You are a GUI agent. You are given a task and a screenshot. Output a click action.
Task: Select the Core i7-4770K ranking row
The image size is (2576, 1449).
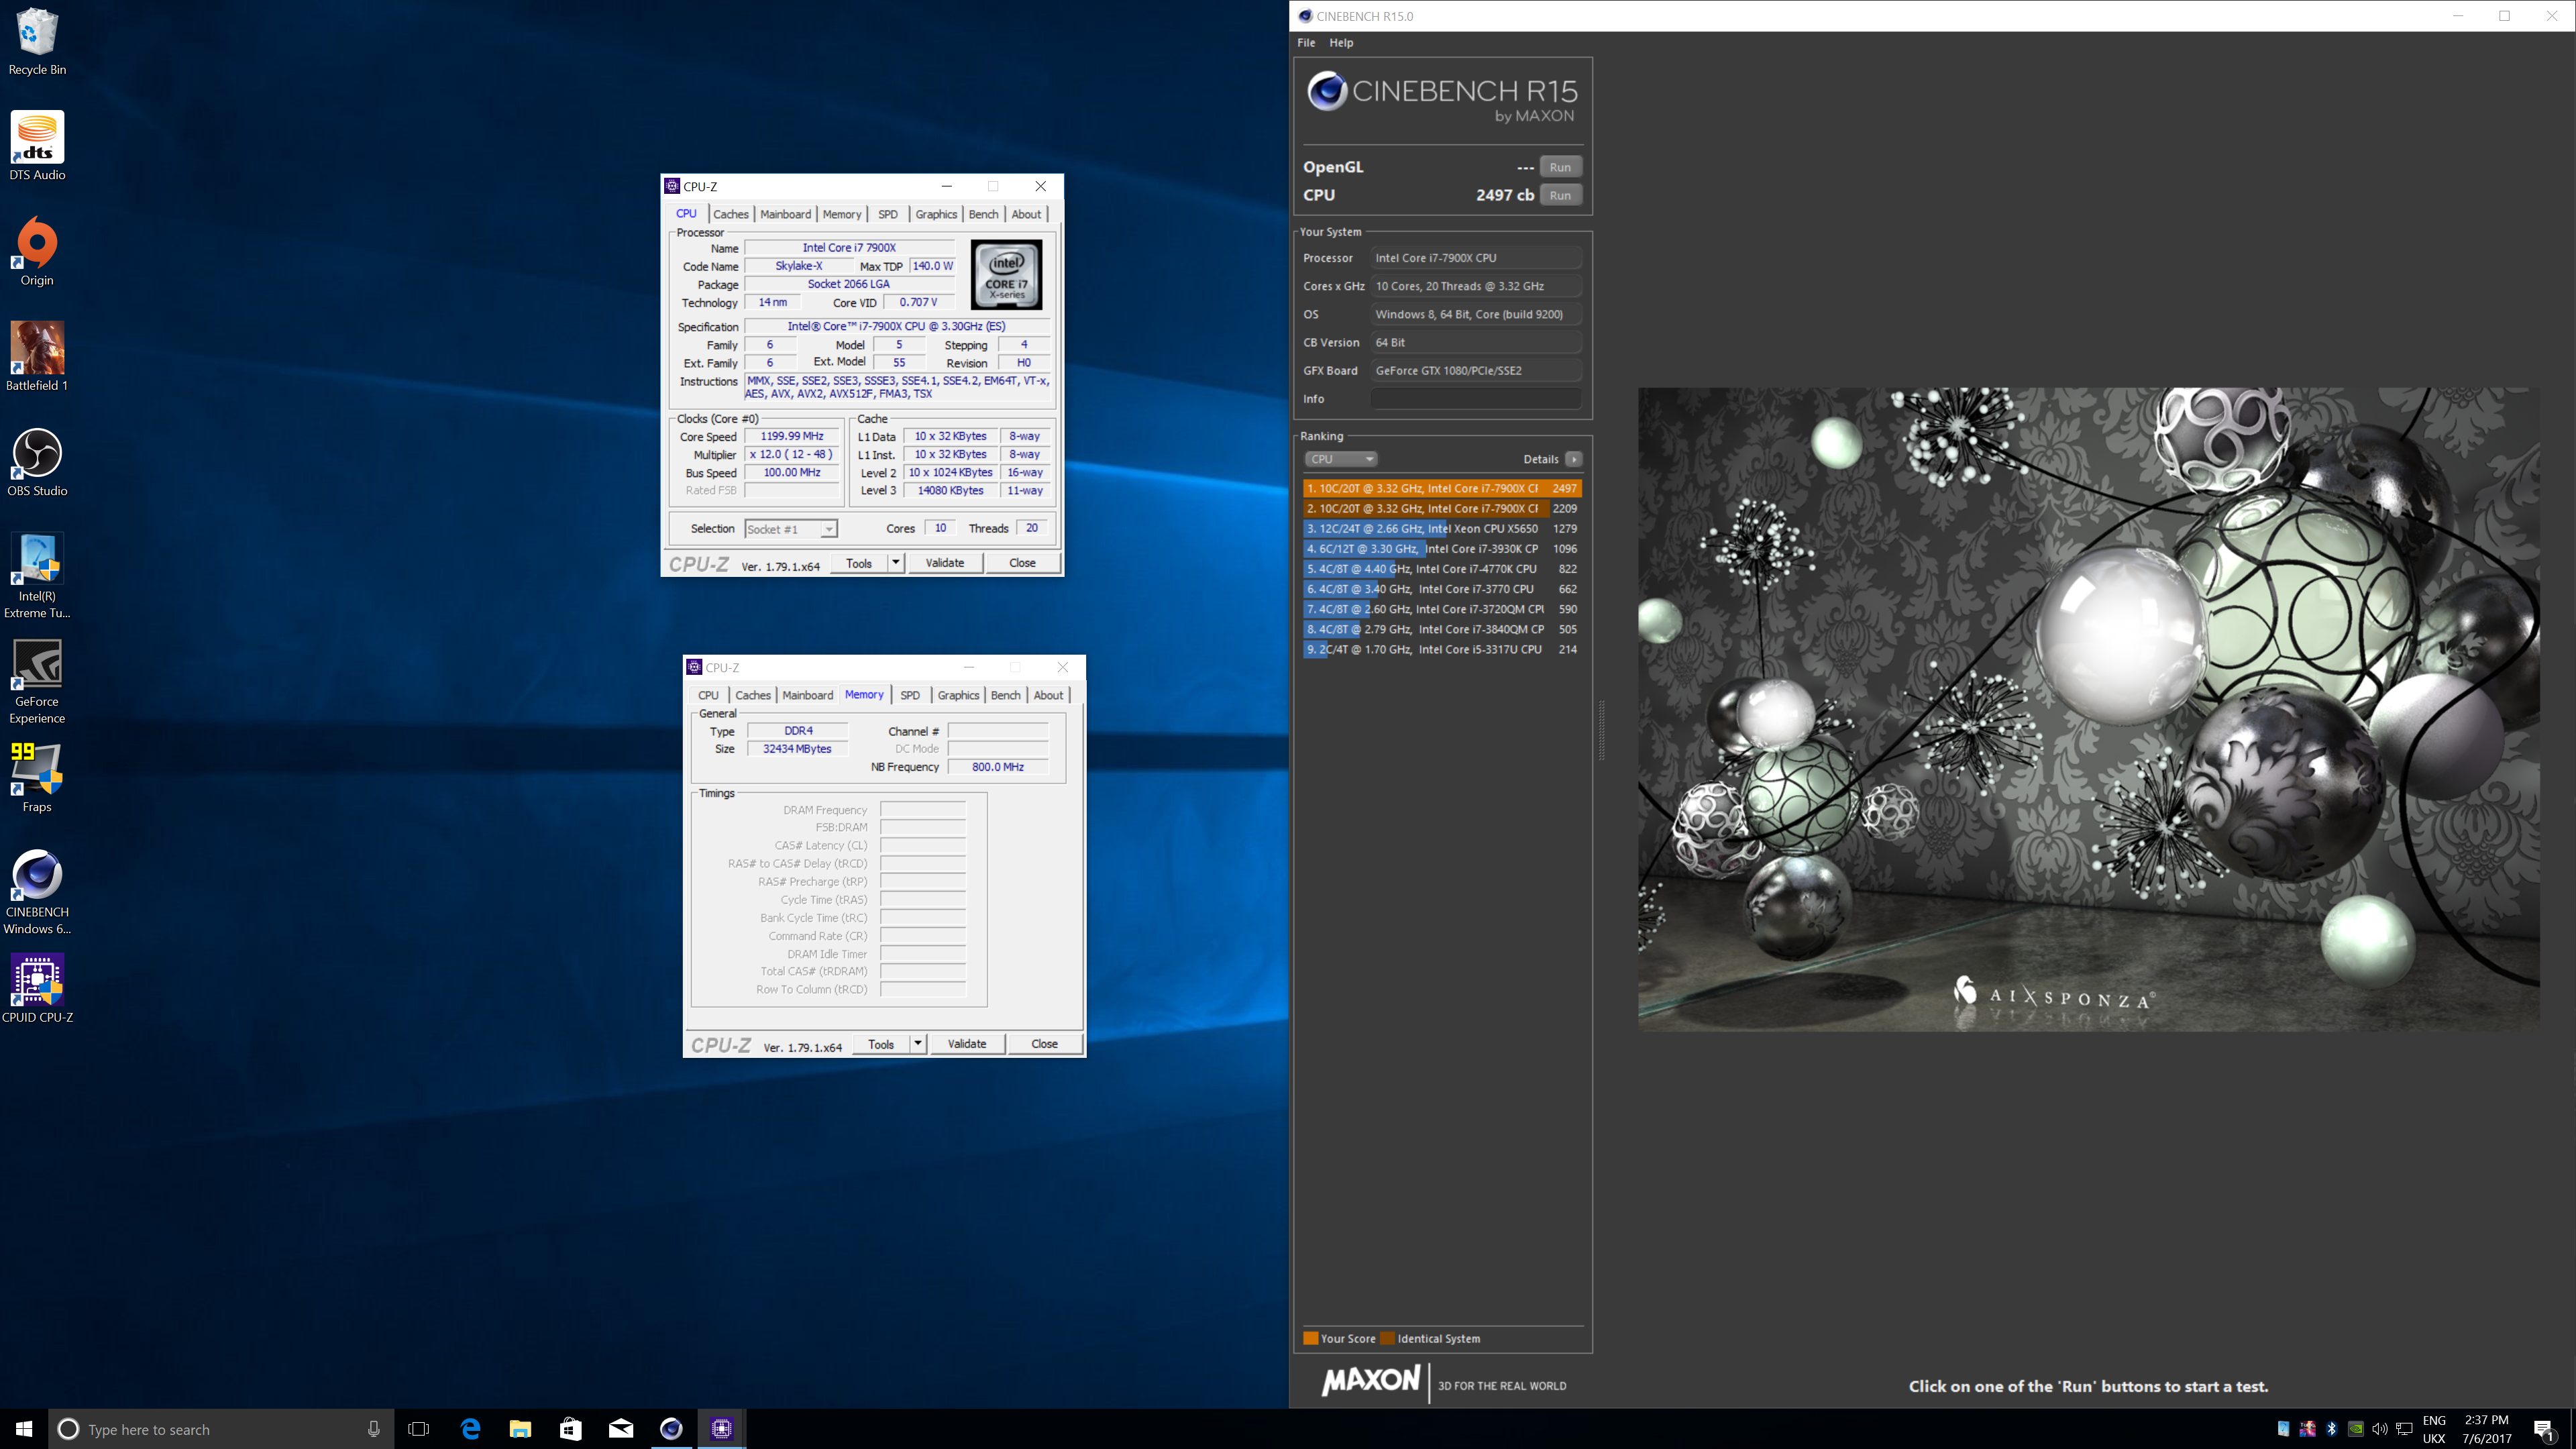tap(1442, 569)
